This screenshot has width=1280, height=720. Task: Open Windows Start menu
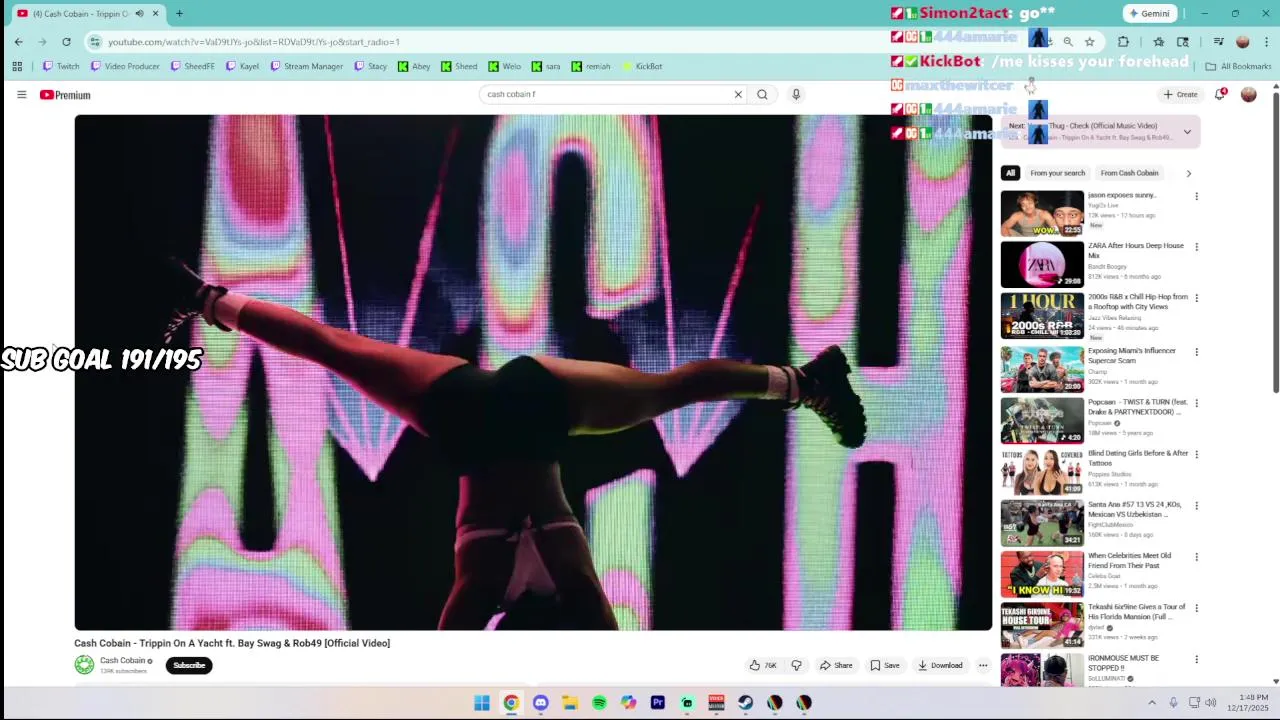[x=482, y=703]
